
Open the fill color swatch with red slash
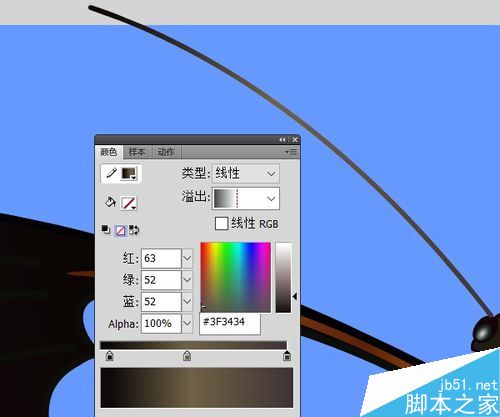pos(128,203)
